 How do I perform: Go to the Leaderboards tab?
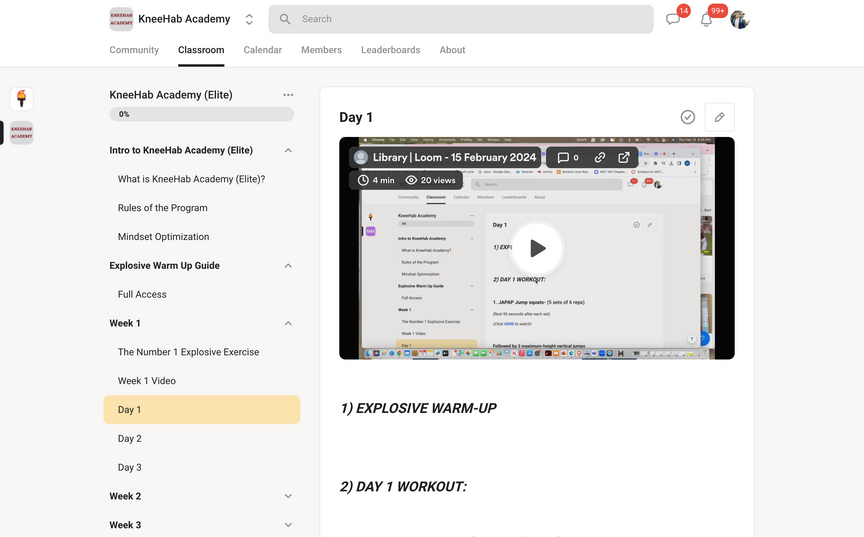click(391, 50)
